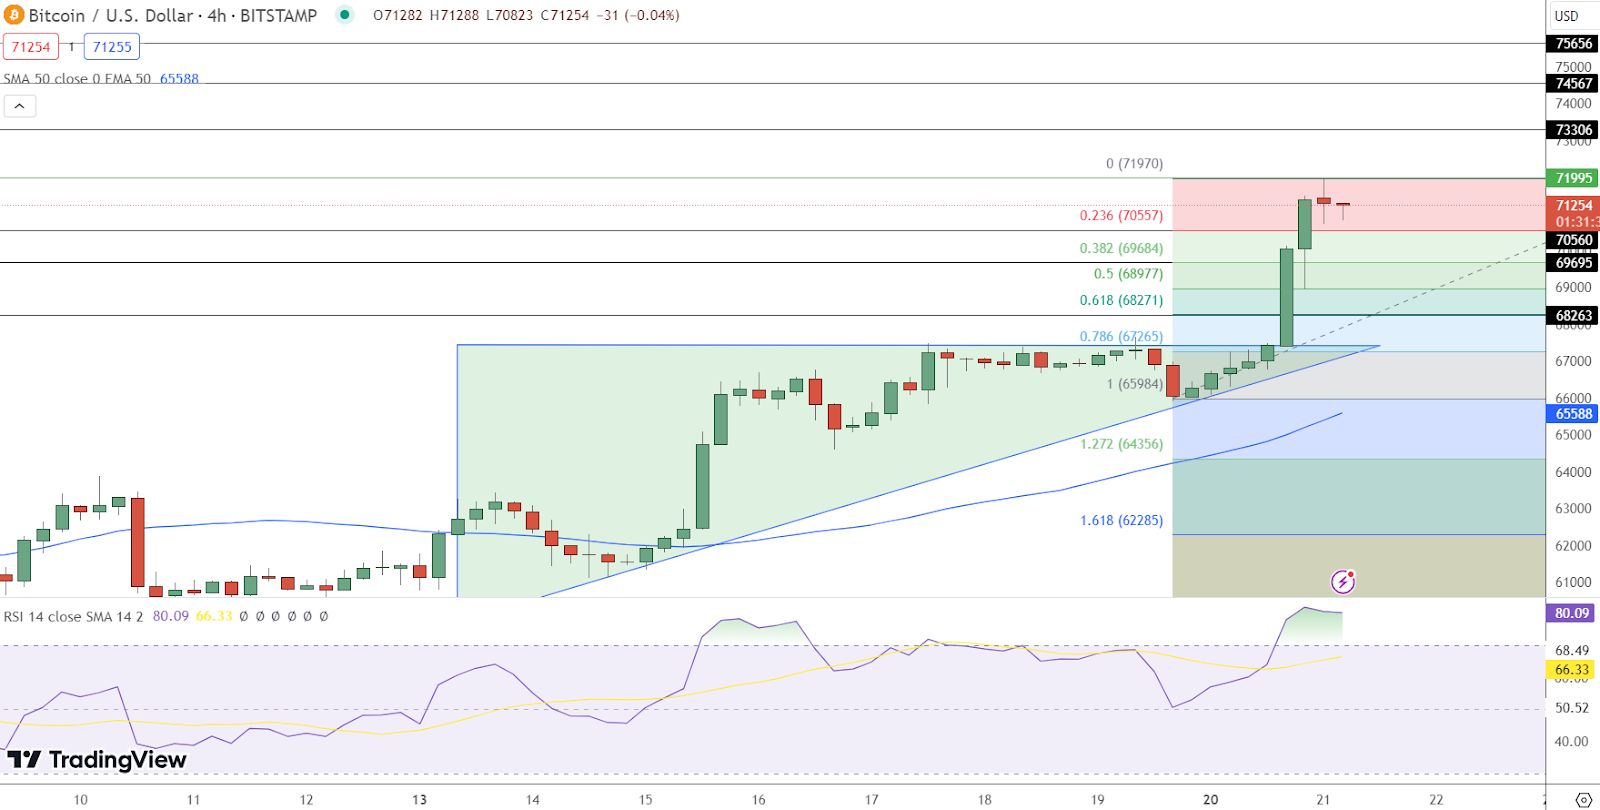Click the yellow 66.33 RSI label
Image resolution: width=1600 pixels, height=810 pixels.
coord(1571,670)
